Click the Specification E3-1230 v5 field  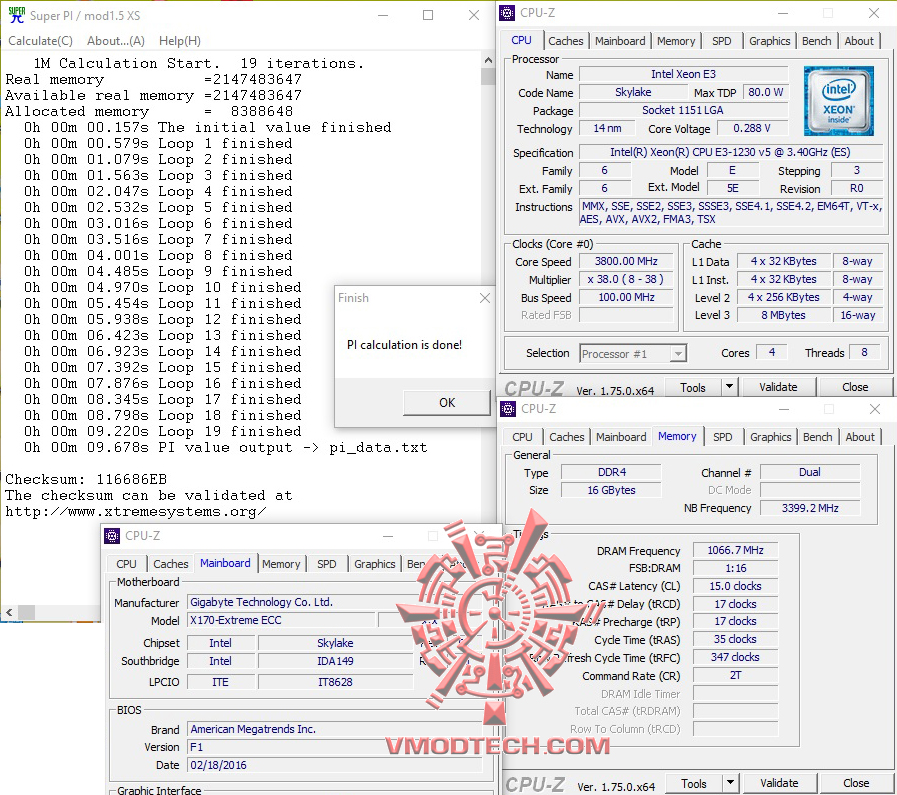click(730, 152)
